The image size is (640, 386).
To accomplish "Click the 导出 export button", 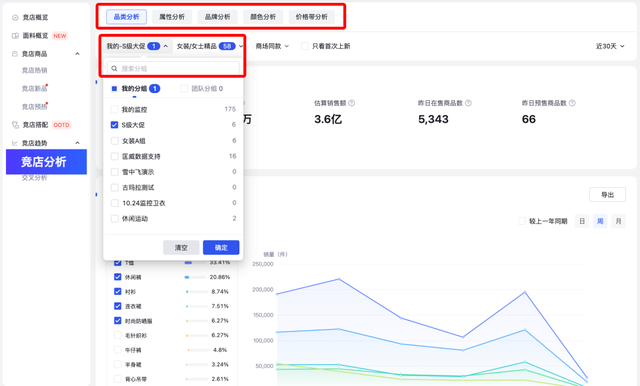I will pos(607,195).
